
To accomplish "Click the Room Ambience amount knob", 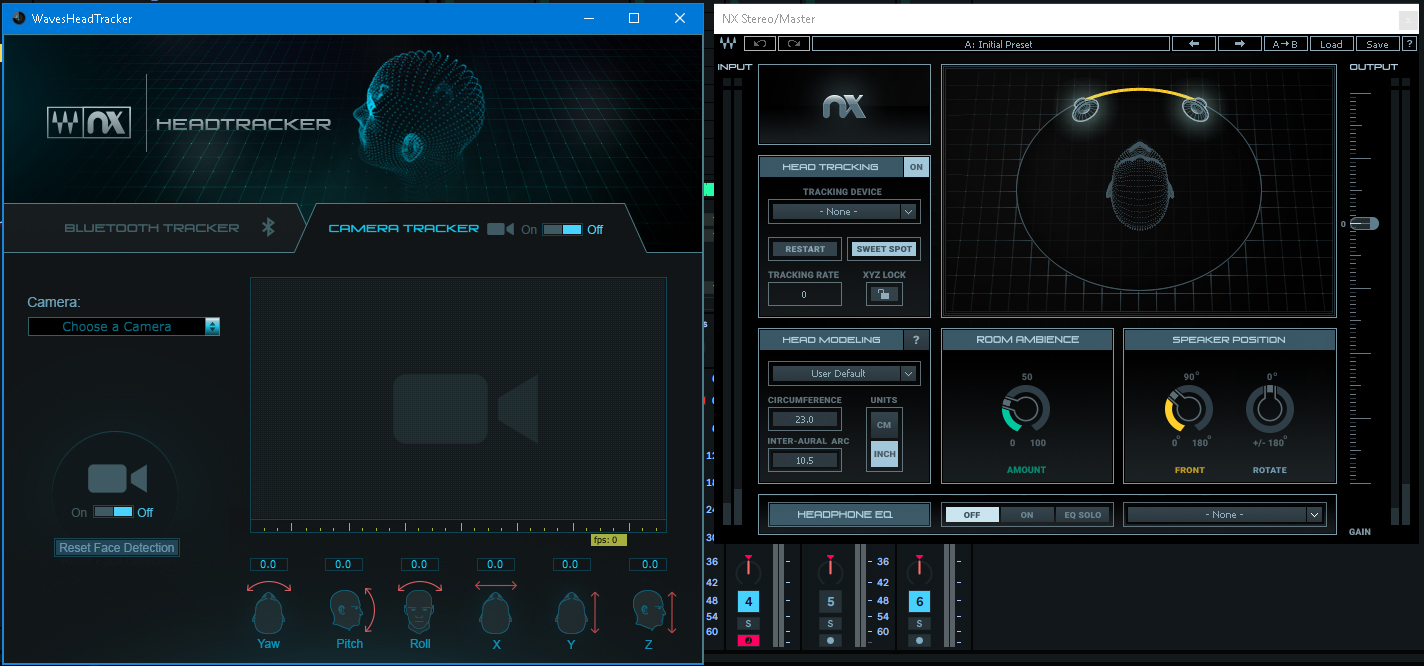I will [x=1026, y=411].
